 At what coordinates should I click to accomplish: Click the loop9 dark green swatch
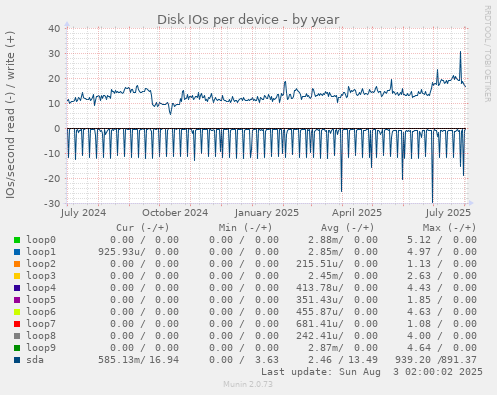(17, 348)
